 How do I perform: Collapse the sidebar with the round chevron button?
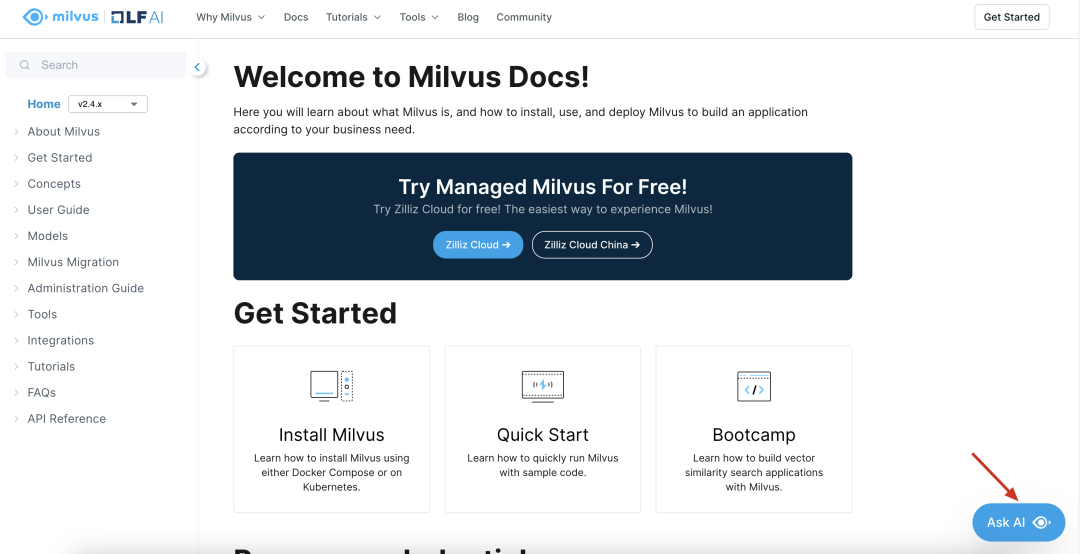(x=198, y=67)
